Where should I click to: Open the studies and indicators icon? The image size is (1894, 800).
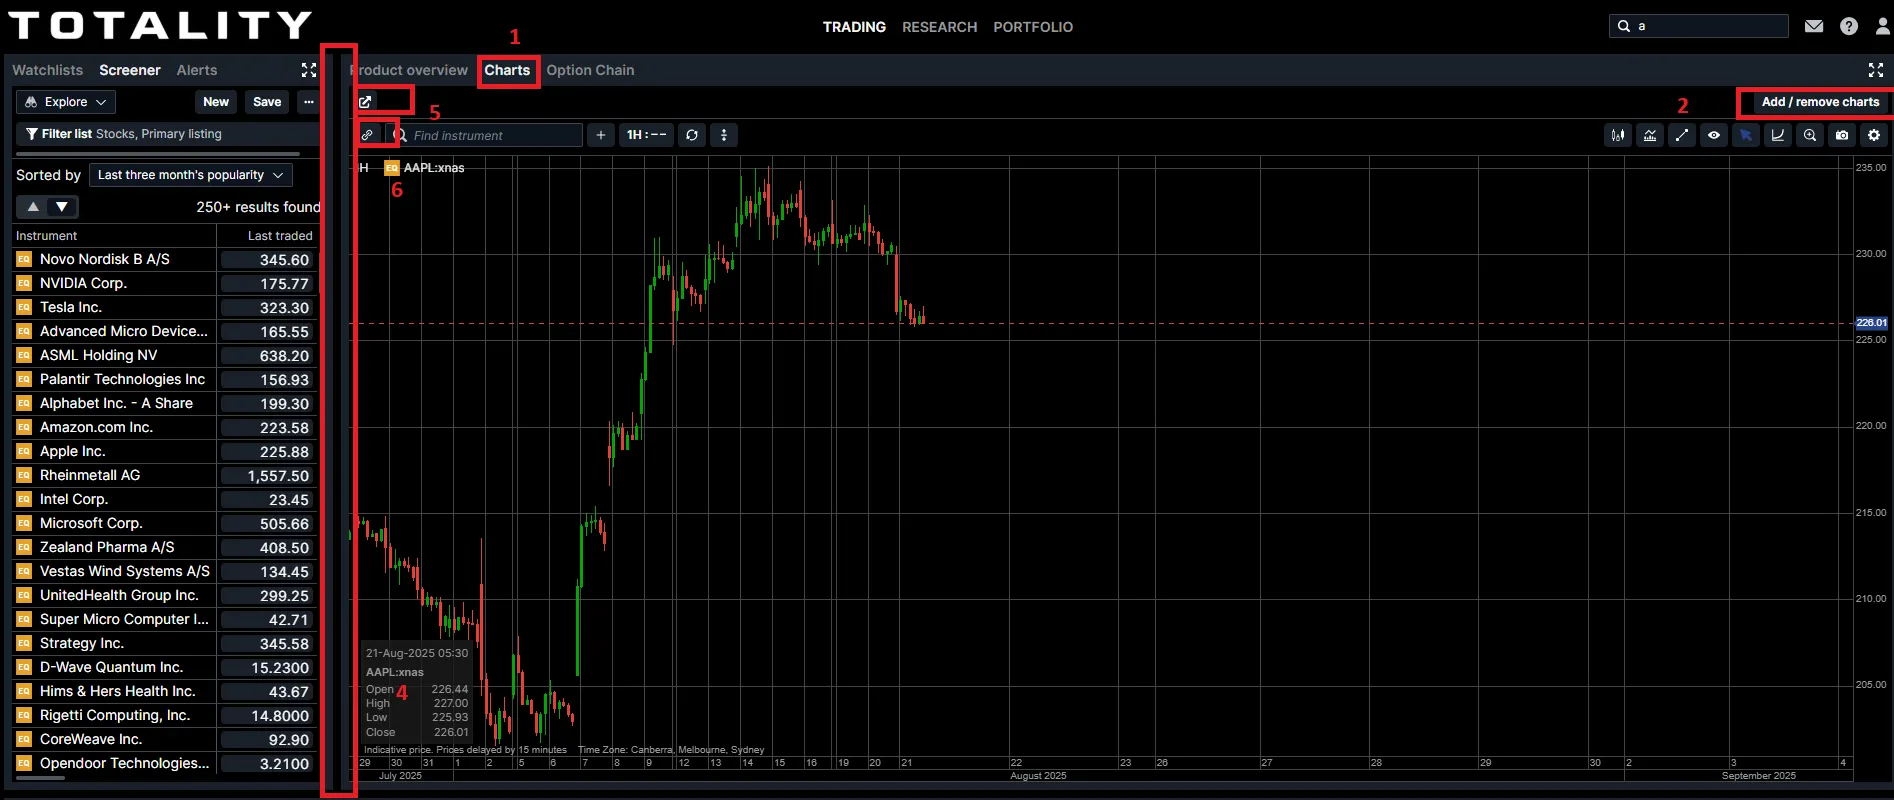1650,135
